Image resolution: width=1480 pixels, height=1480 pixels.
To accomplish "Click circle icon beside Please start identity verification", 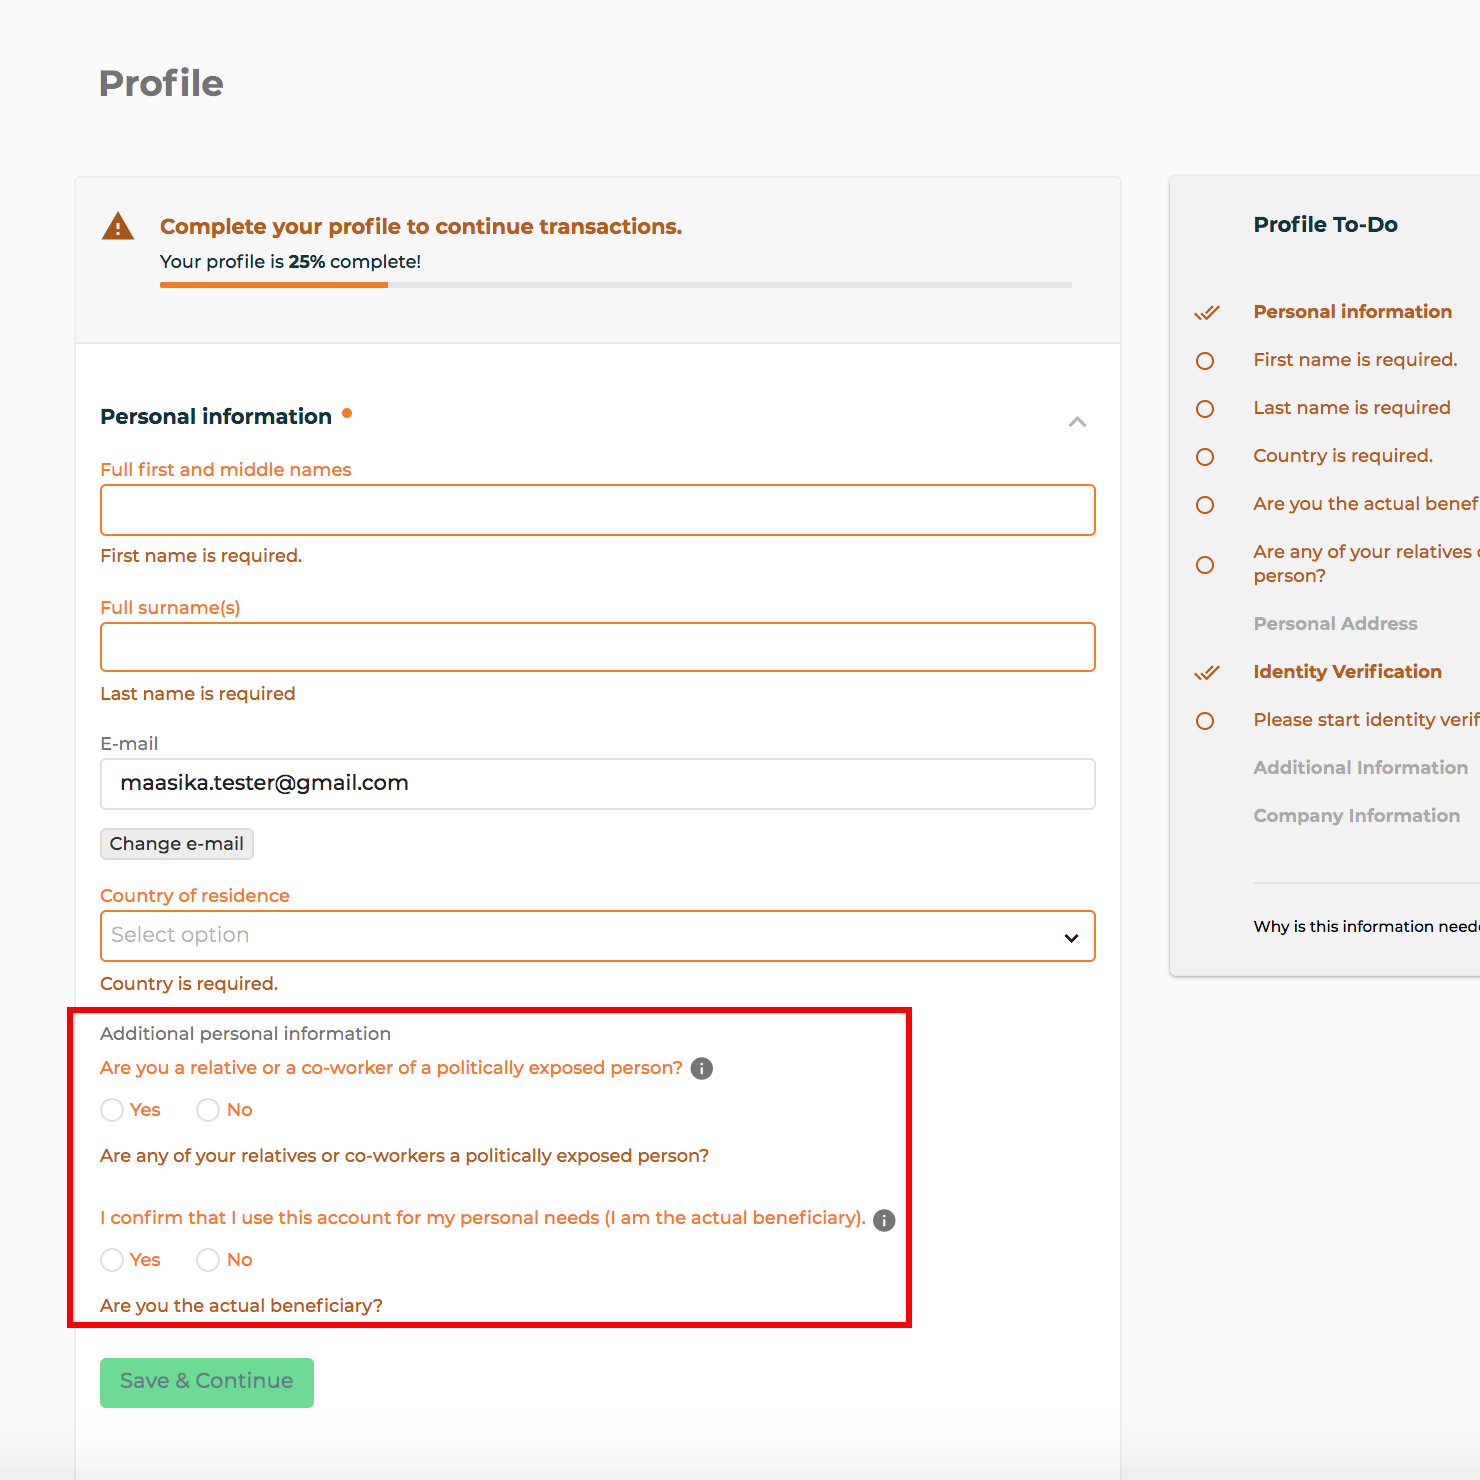I will point(1205,721).
